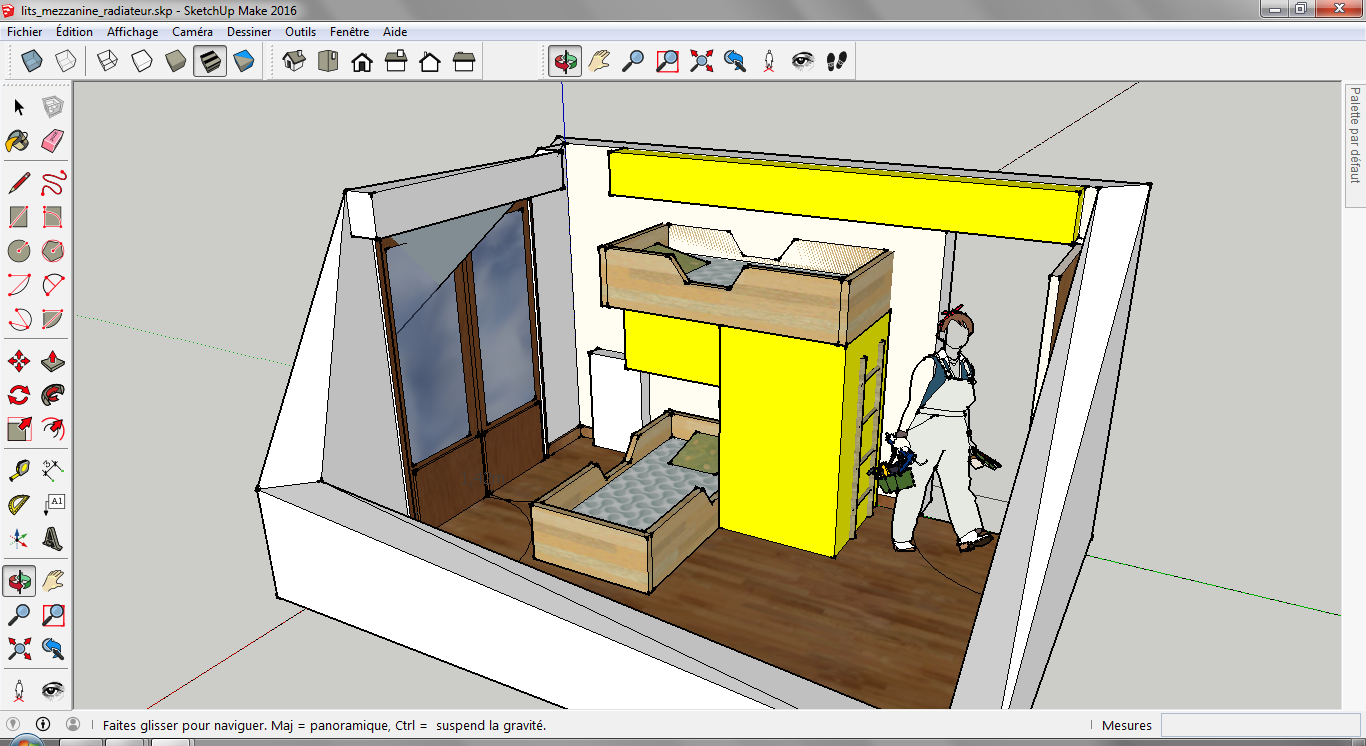Click Zoom Extents in left toolbar

[19, 649]
